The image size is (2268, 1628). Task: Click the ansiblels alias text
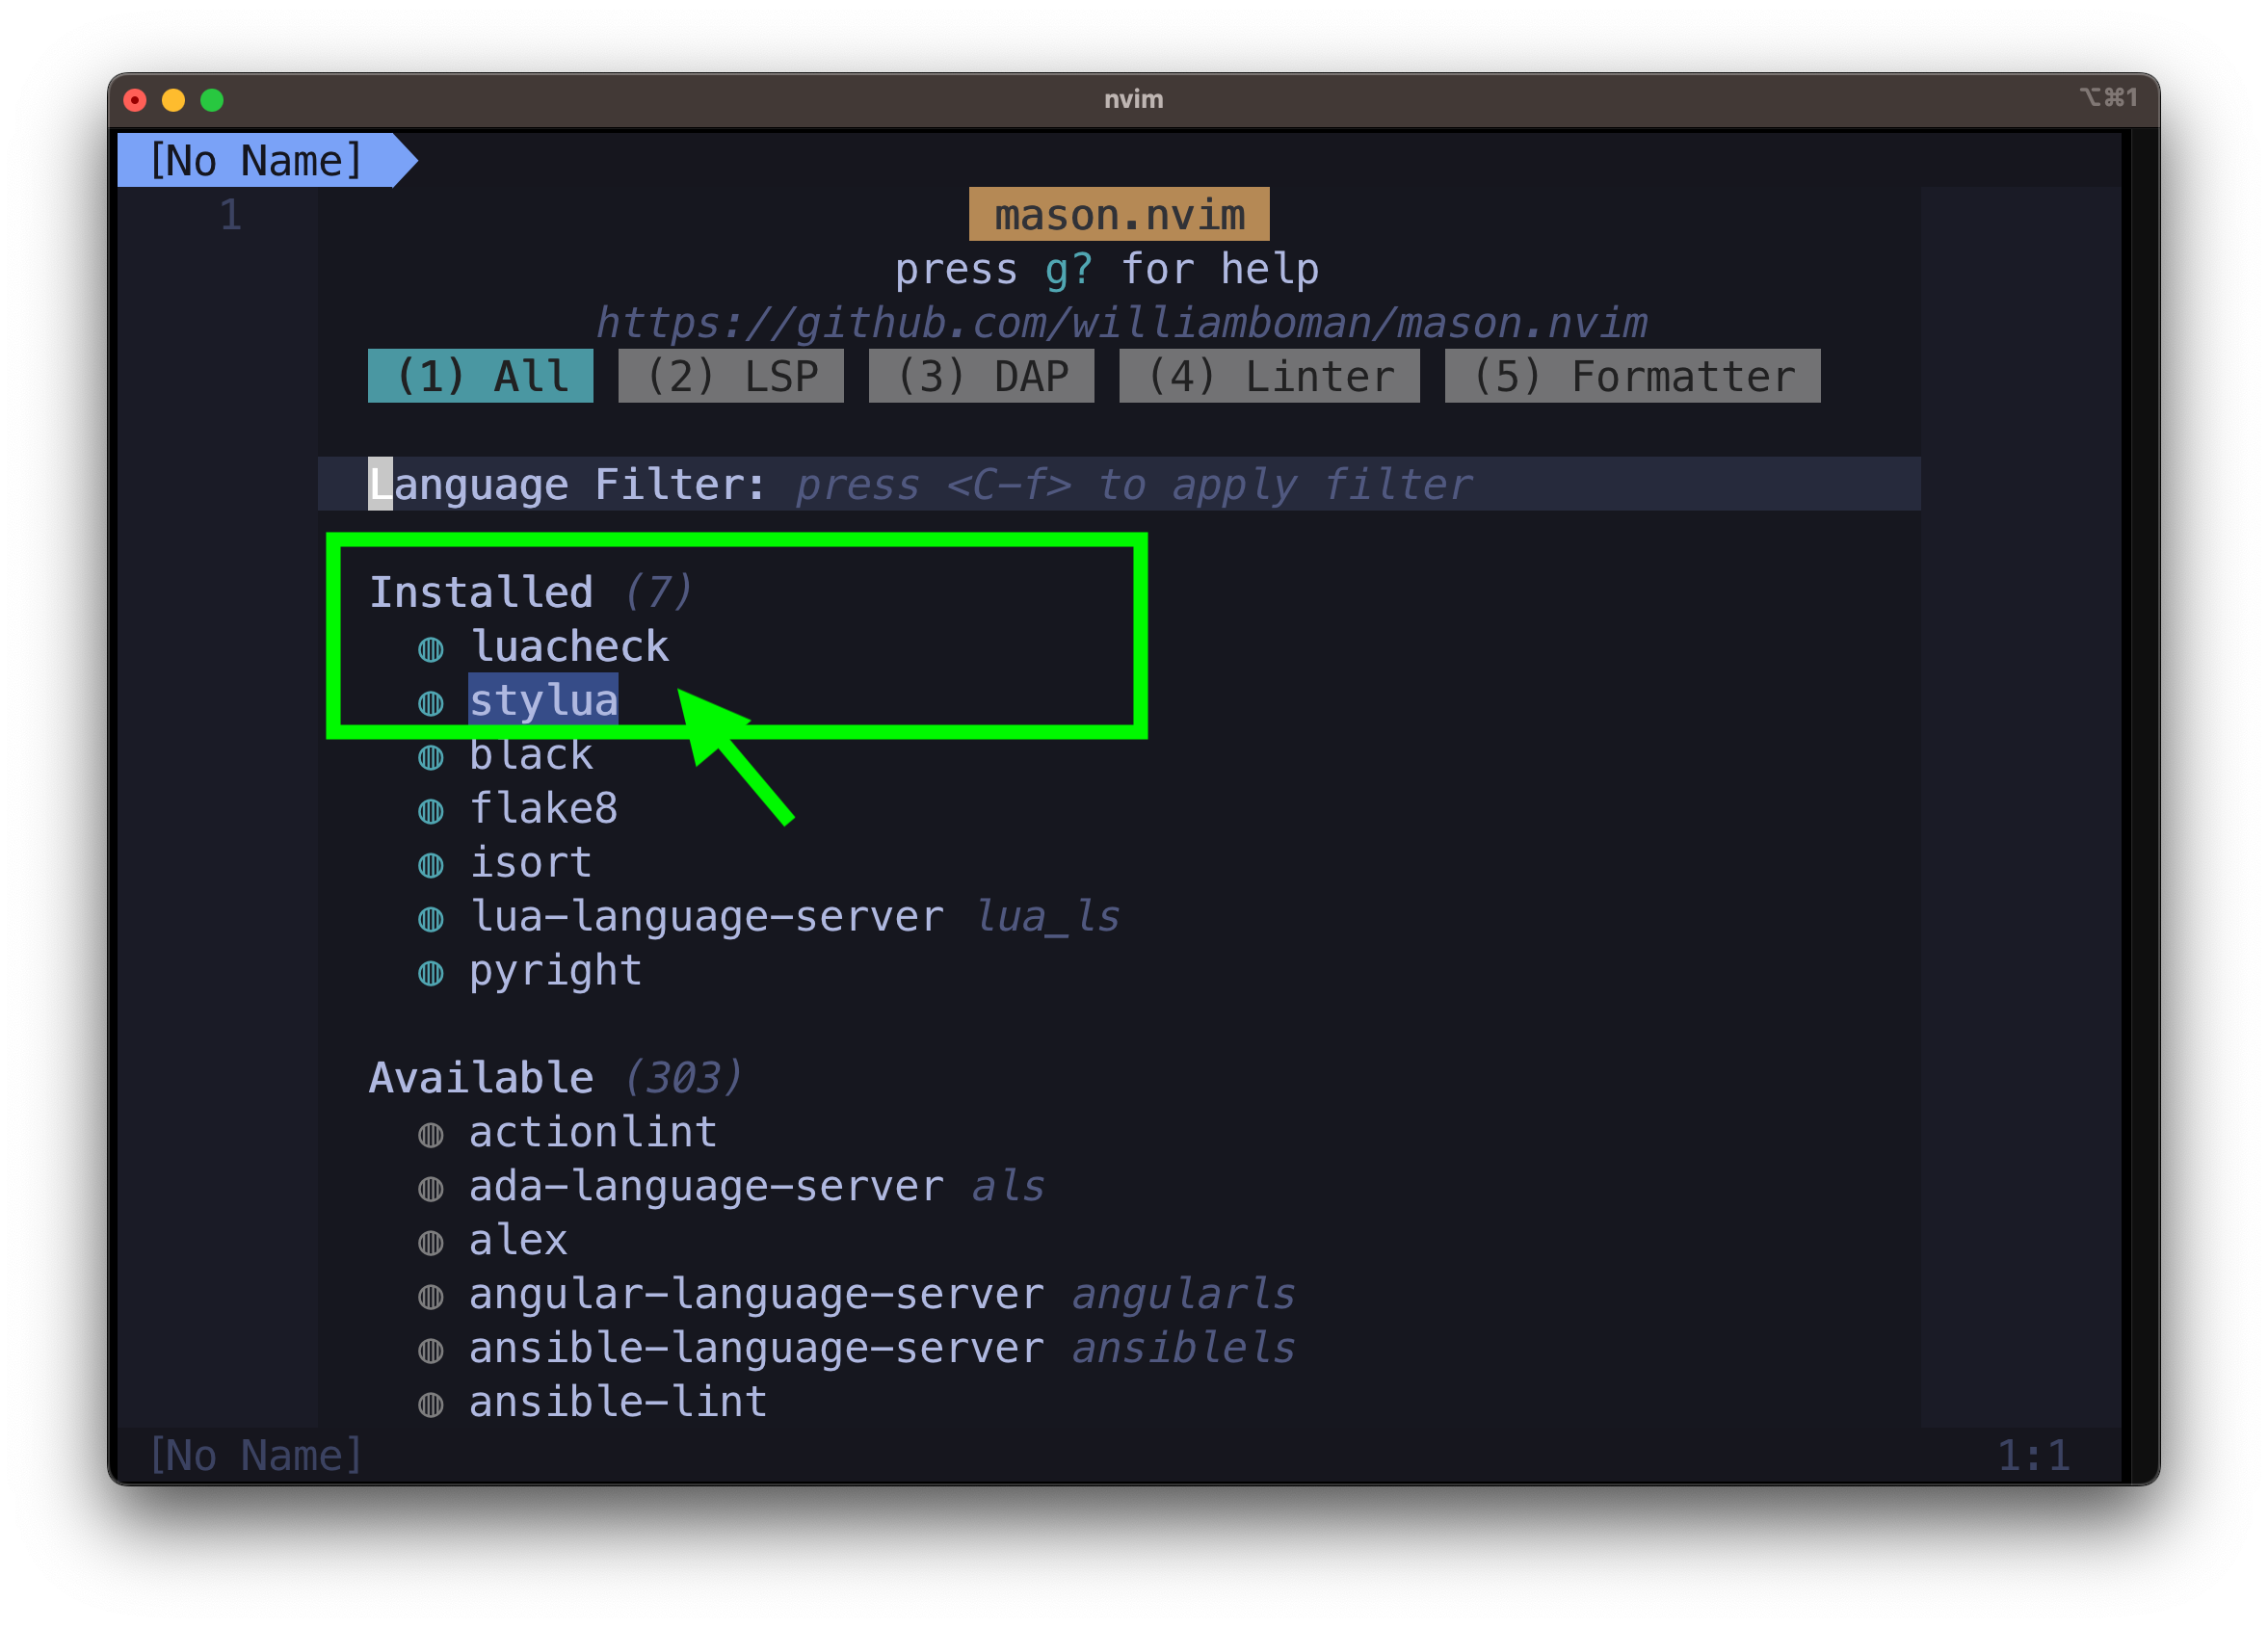tap(1183, 1348)
